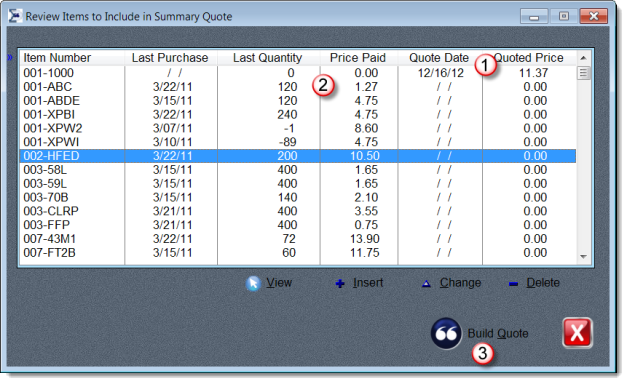627x384 pixels.
Task: Maximize the Review Items window
Action: point(564,16)
